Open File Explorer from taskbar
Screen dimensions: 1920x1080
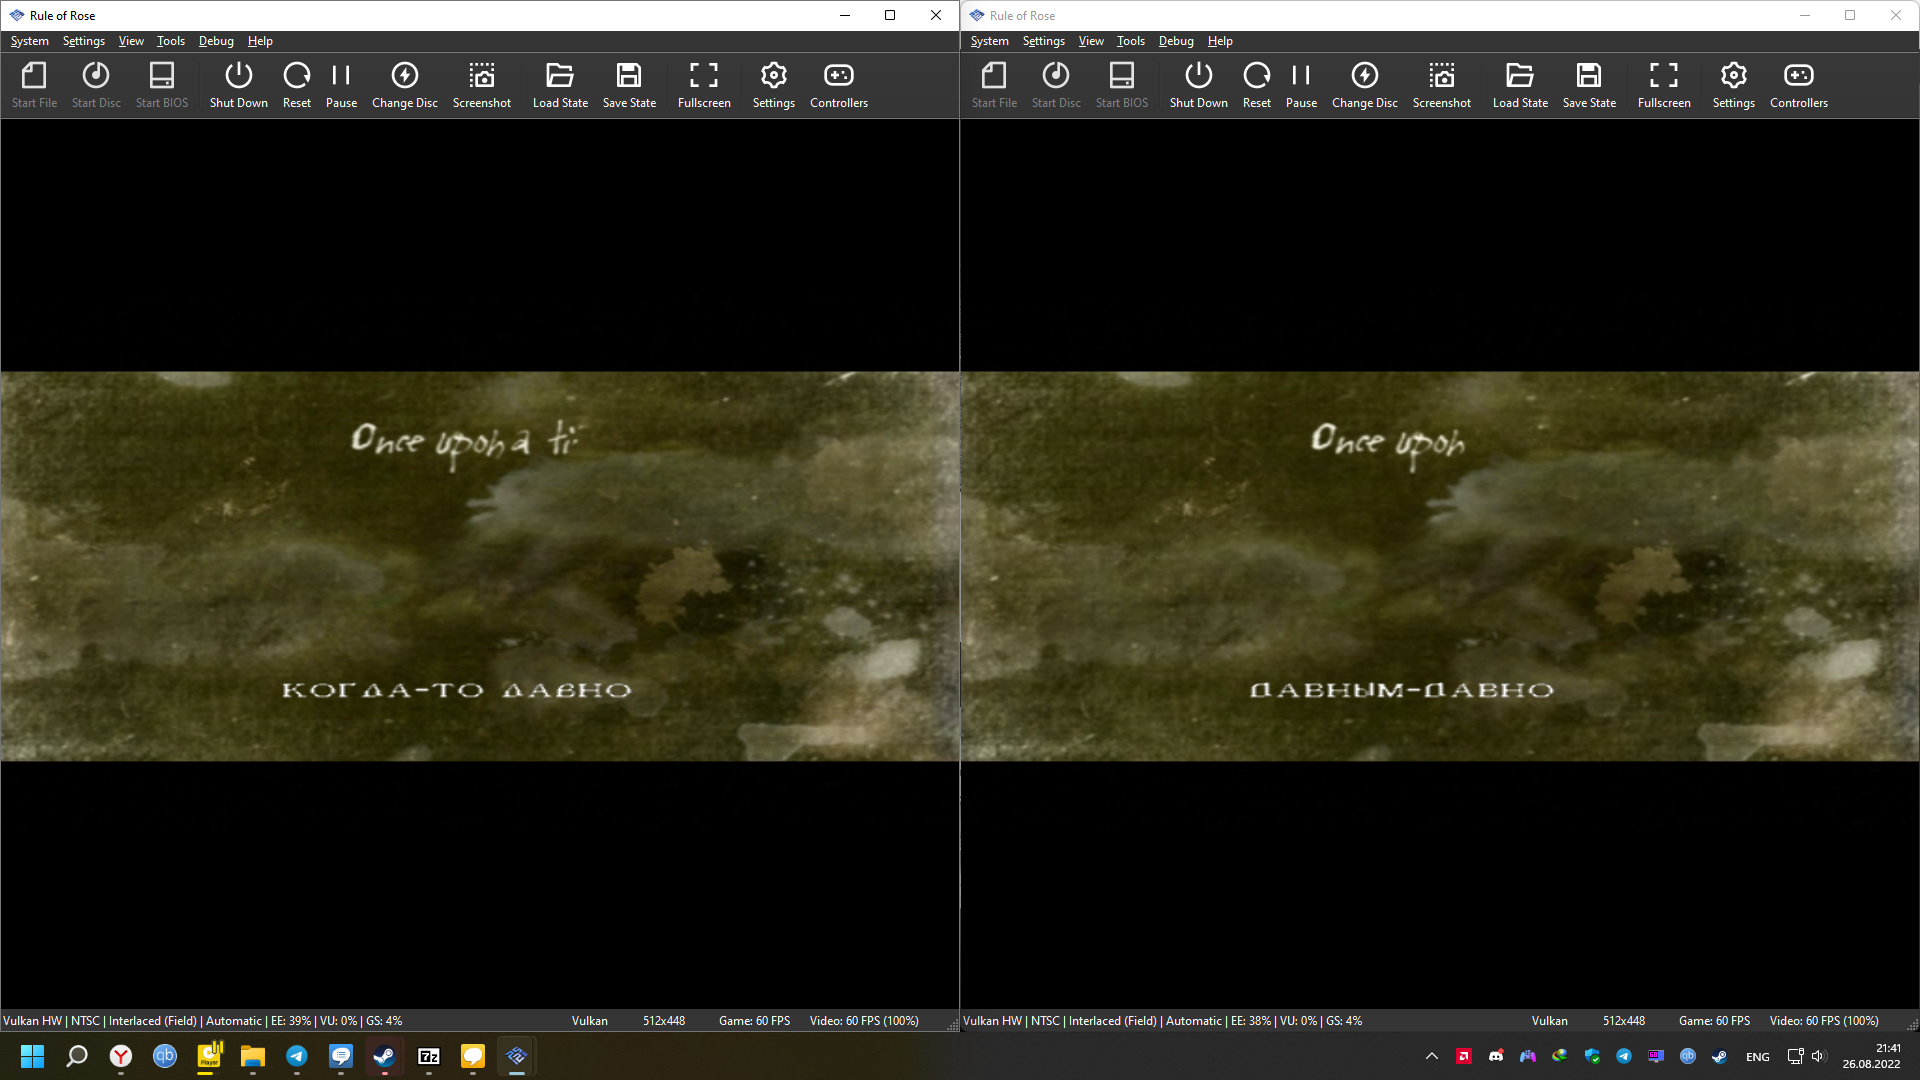click(x=253, y=1056)
